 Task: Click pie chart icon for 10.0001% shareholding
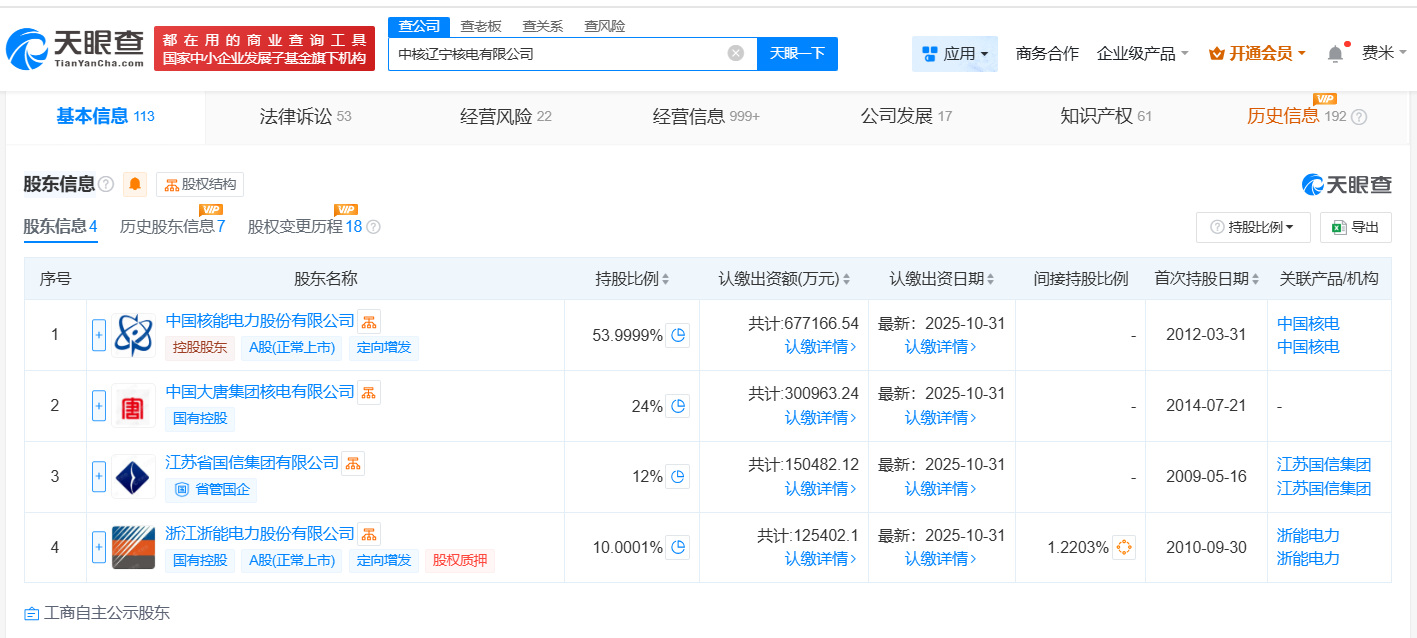tap(678, 547)
